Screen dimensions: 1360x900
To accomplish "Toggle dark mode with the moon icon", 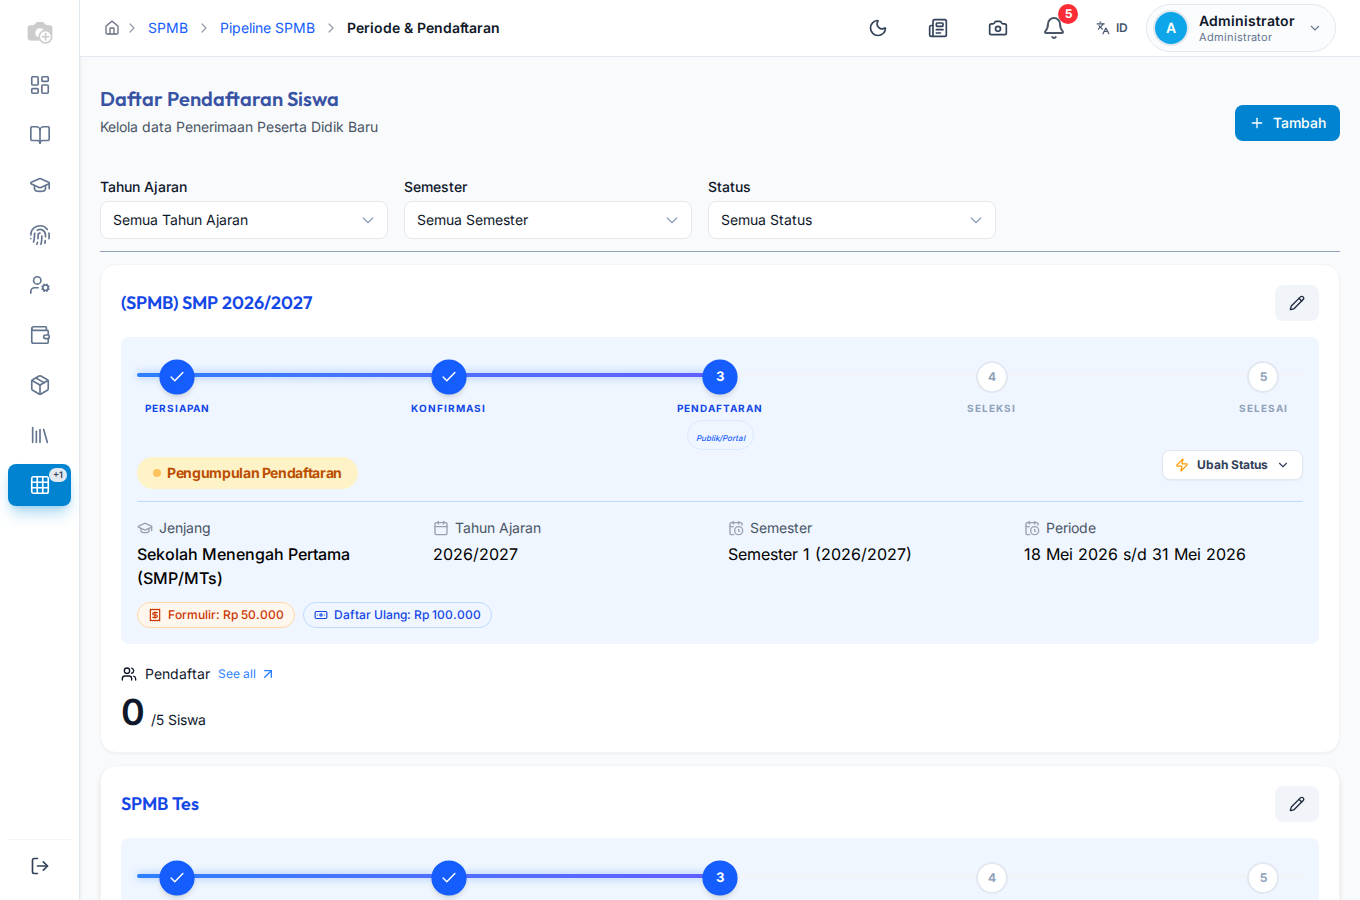I will click(878, 28).
